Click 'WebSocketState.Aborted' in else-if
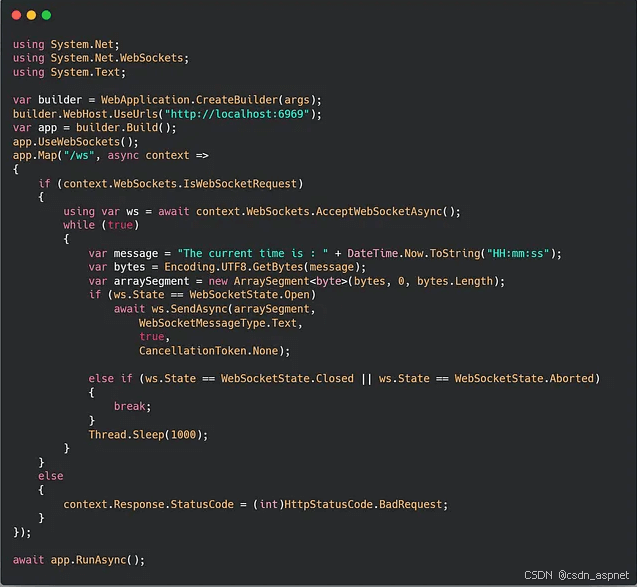Viewport: 637px width, 587px height. pyautogui.click(x=524, y=379)
